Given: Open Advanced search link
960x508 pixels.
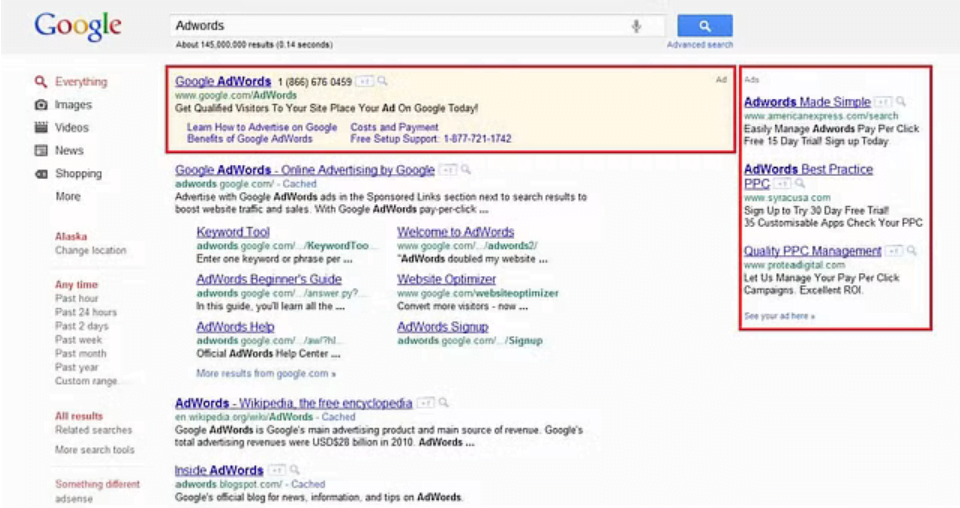Looking at the screenshot, I should tap(699, 45).
